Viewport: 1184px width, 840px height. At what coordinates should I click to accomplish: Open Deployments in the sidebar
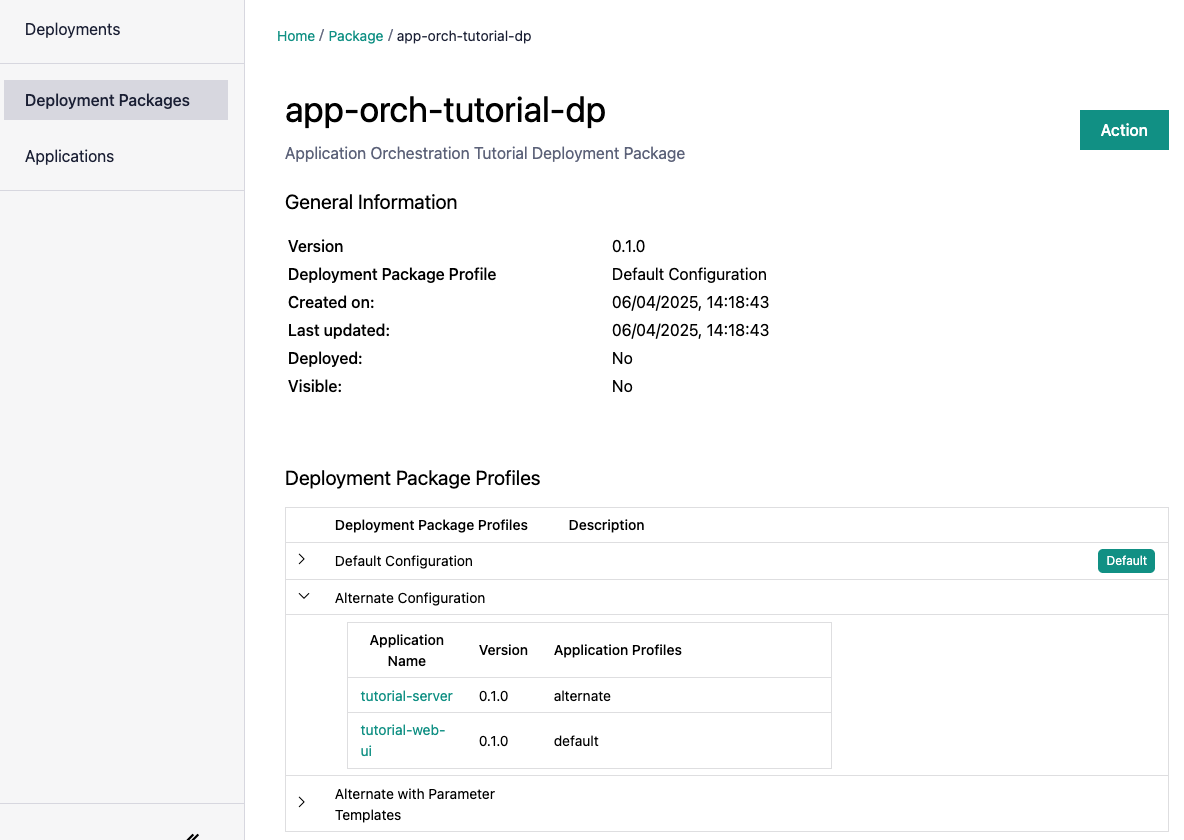coord(72,30)
